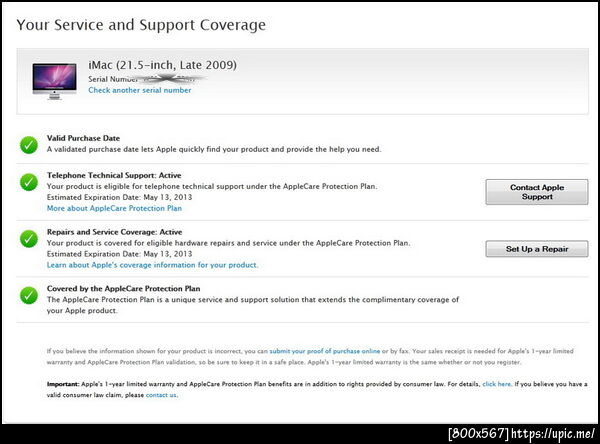The width and height of the screenshot is (600, 444).
Task: Select 'A validated purchase date lets Apple' sentence
Action: point(214,149)
